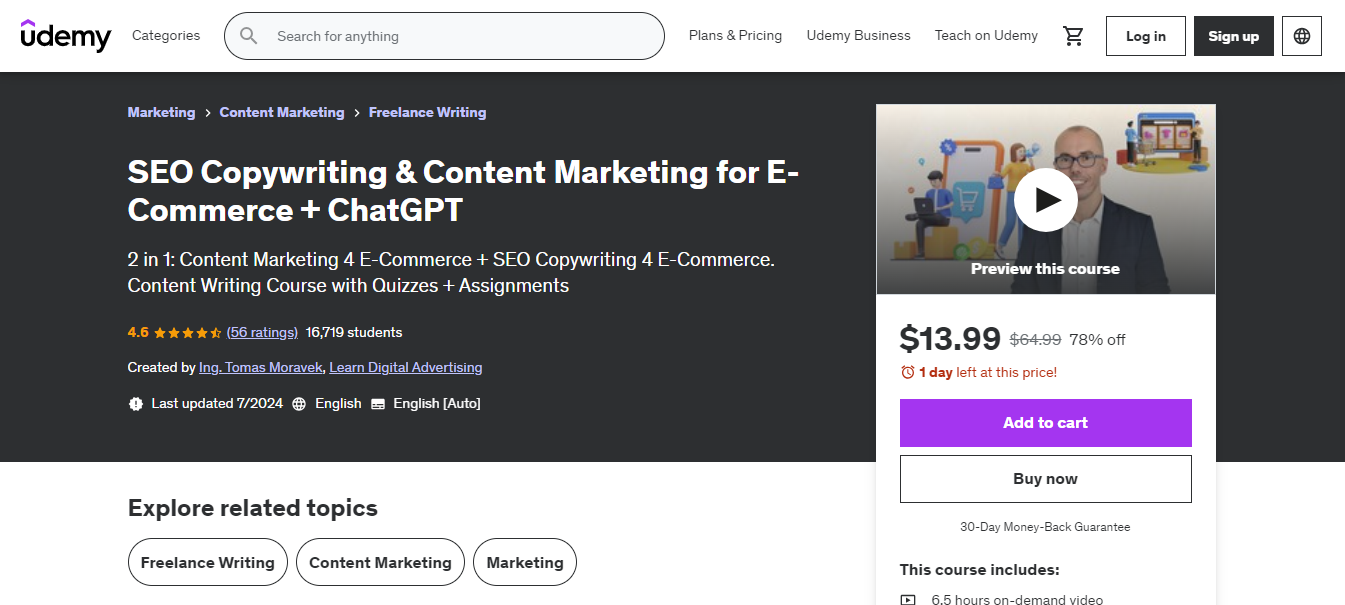1345x605 pixels.
Task: Click the on-demand video icon
Action: tap(908, 600)
